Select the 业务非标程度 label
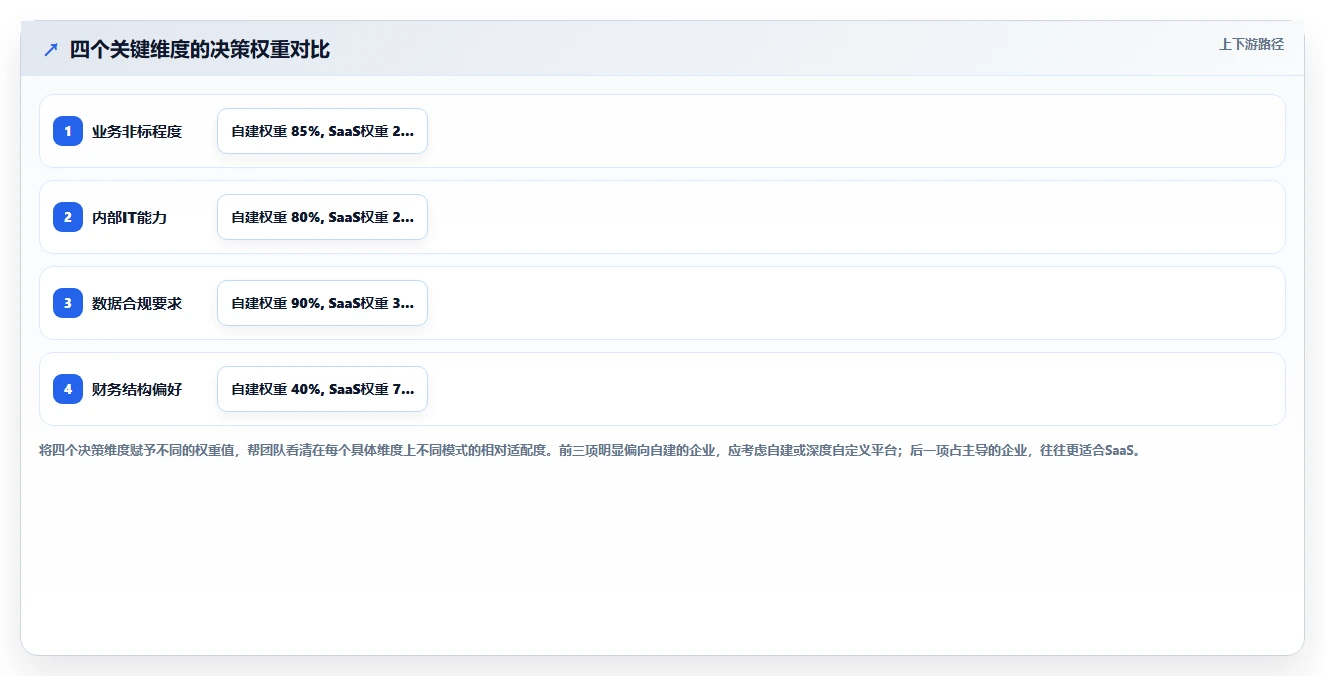The height and width of the screenshot is (676, 1325). pyautogui.click(x=137, y=131)
